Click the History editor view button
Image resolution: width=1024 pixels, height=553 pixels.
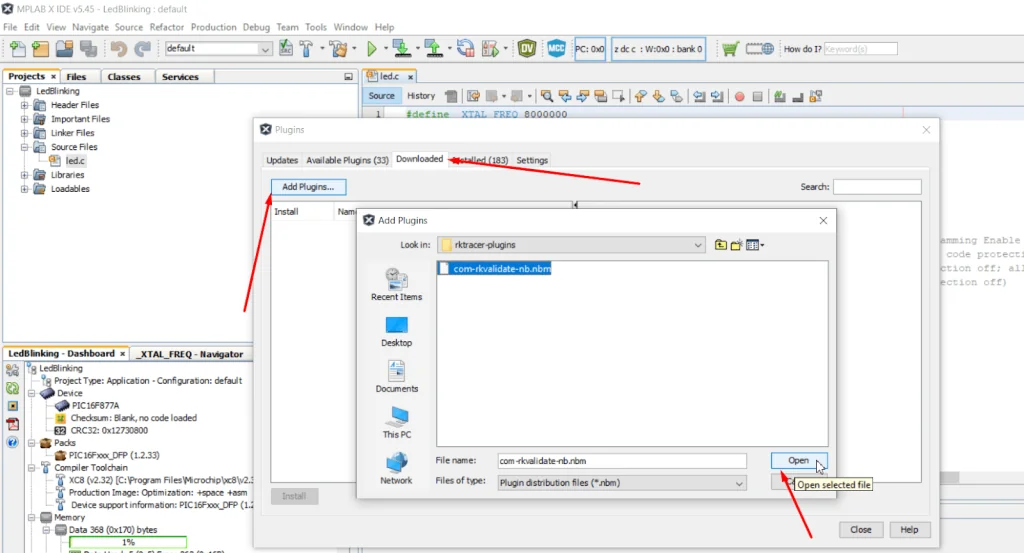[x=421, y=96]
